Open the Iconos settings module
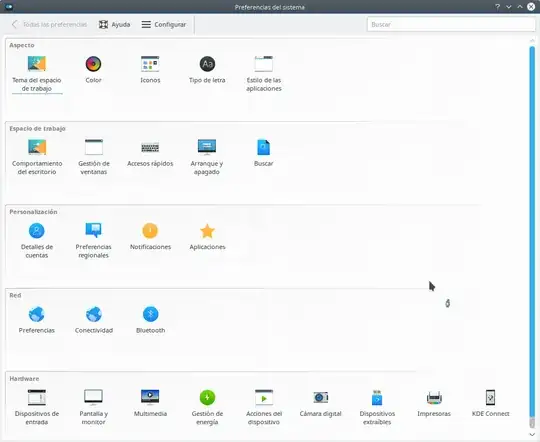This screenshot has height=442, width=540. pos(150,70)
